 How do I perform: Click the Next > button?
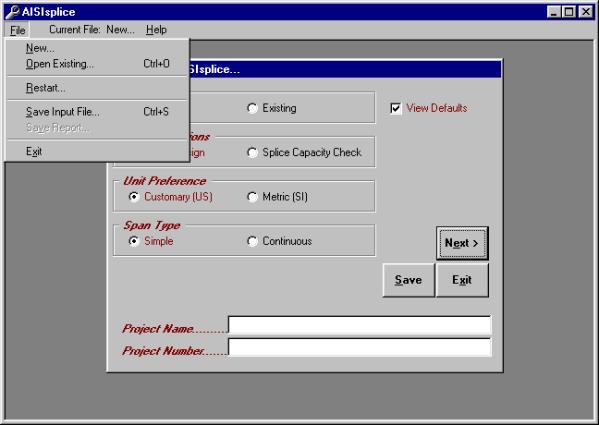pos(462,243)
